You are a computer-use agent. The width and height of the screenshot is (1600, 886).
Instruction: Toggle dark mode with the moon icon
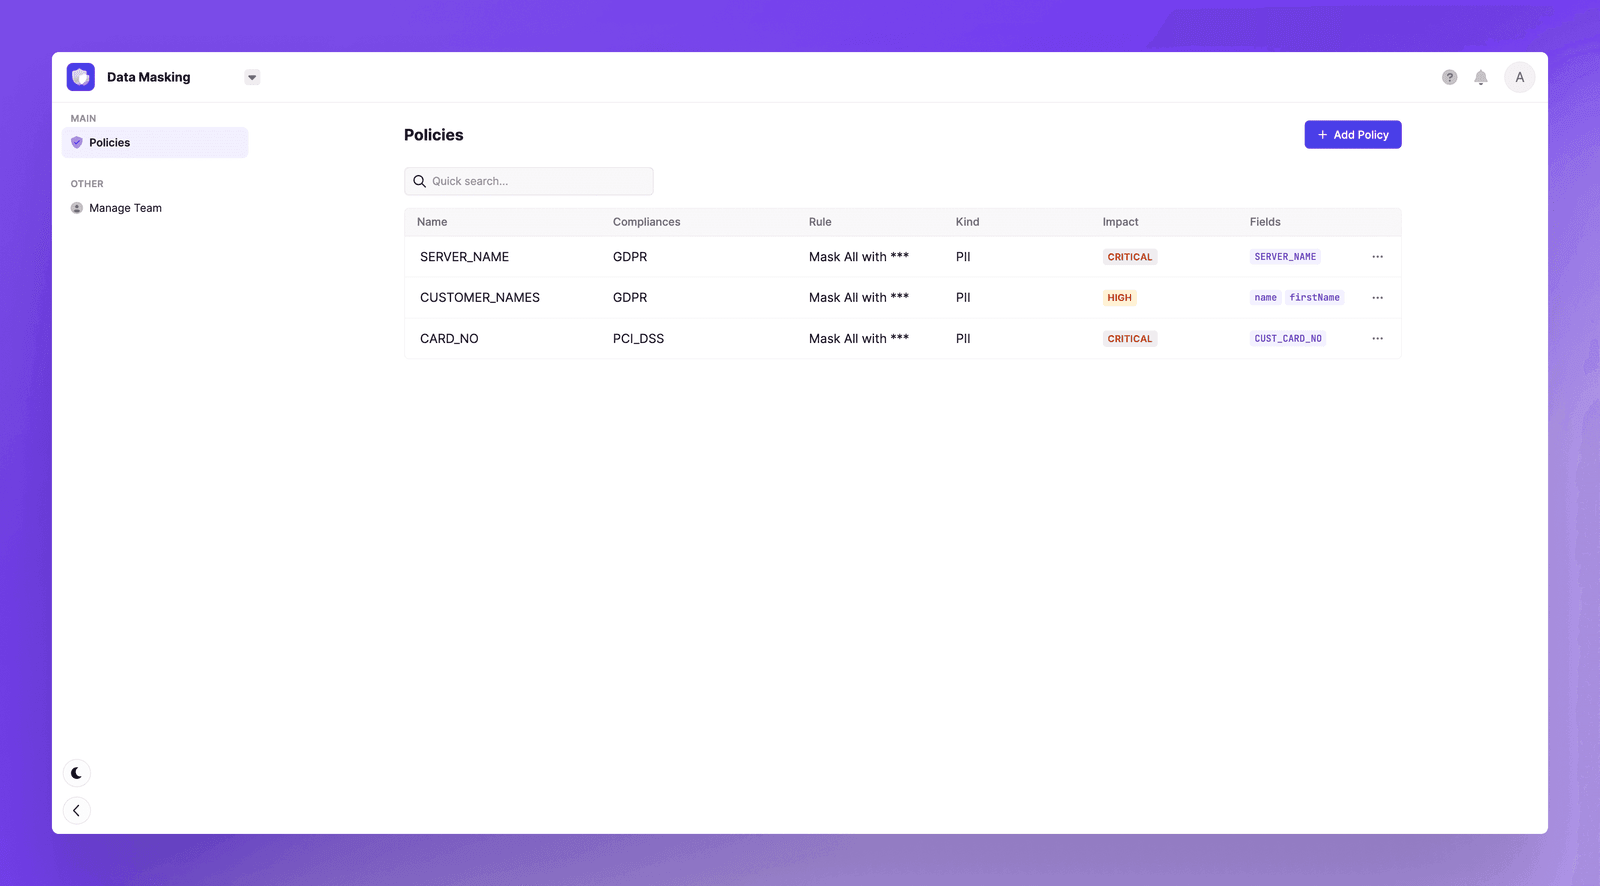click(x=77, y=773)
